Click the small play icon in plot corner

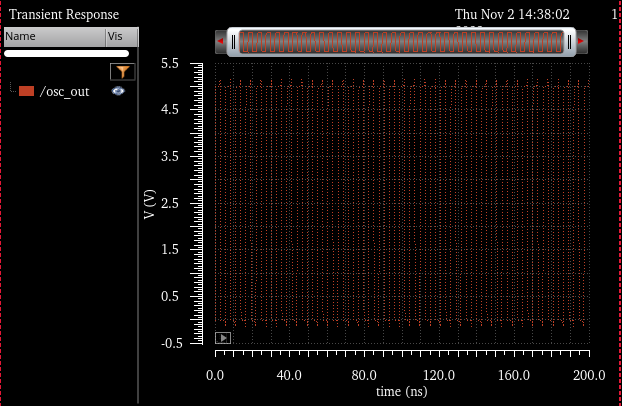point(223,338)
